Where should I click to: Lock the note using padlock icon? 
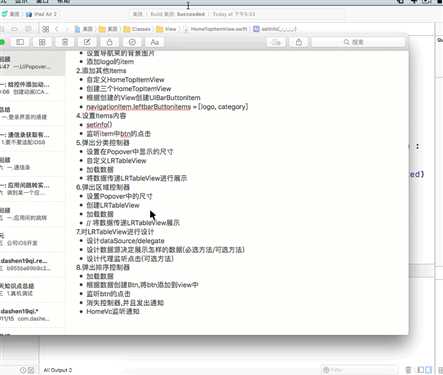(109, 42)
